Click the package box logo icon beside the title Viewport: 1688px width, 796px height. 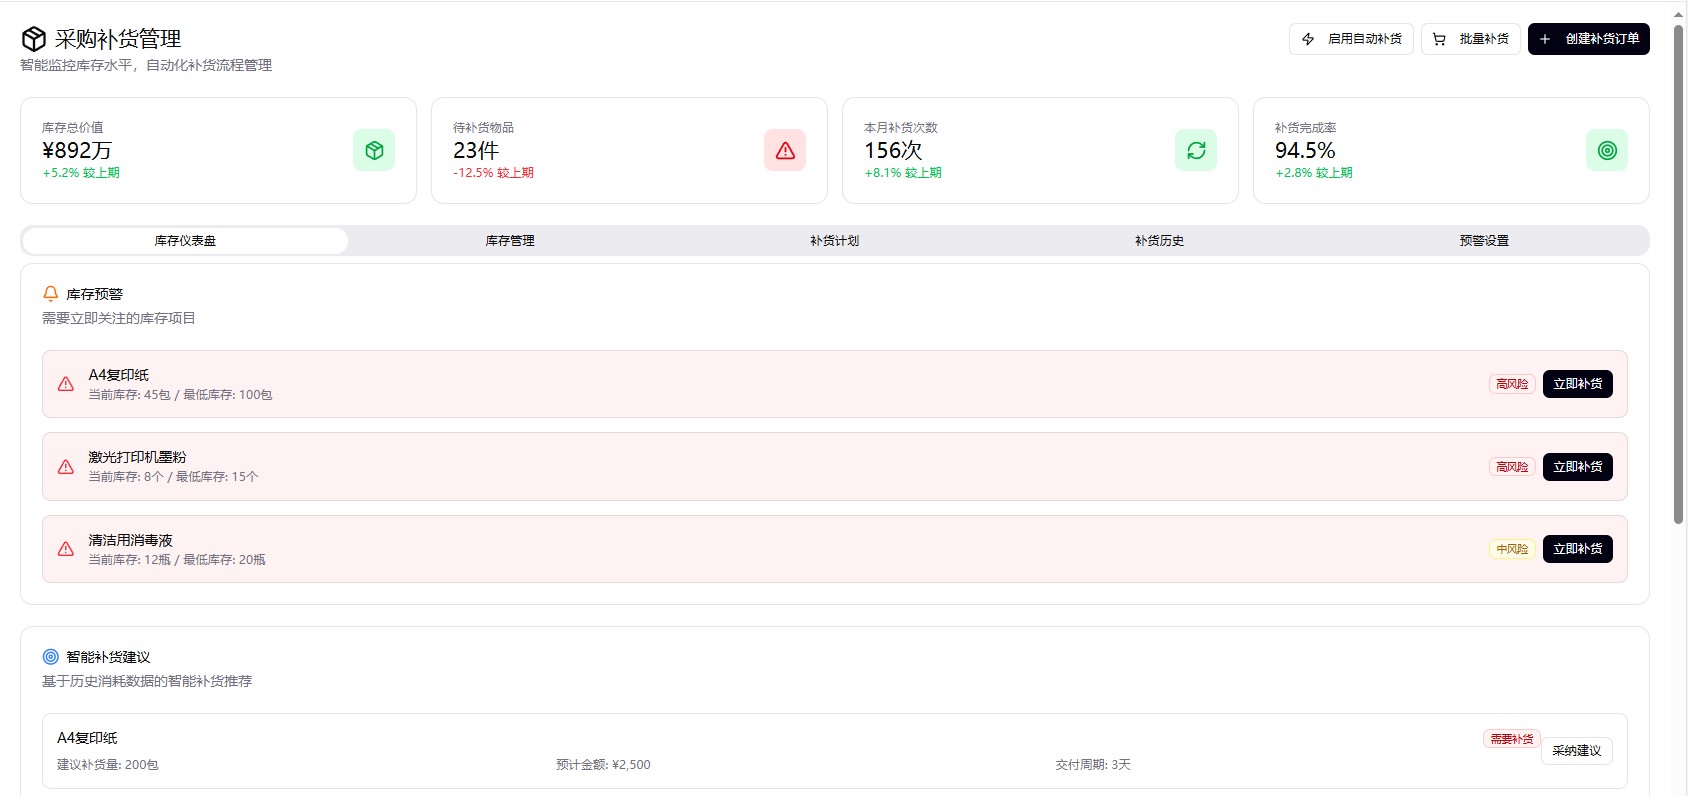click(34, 39)
